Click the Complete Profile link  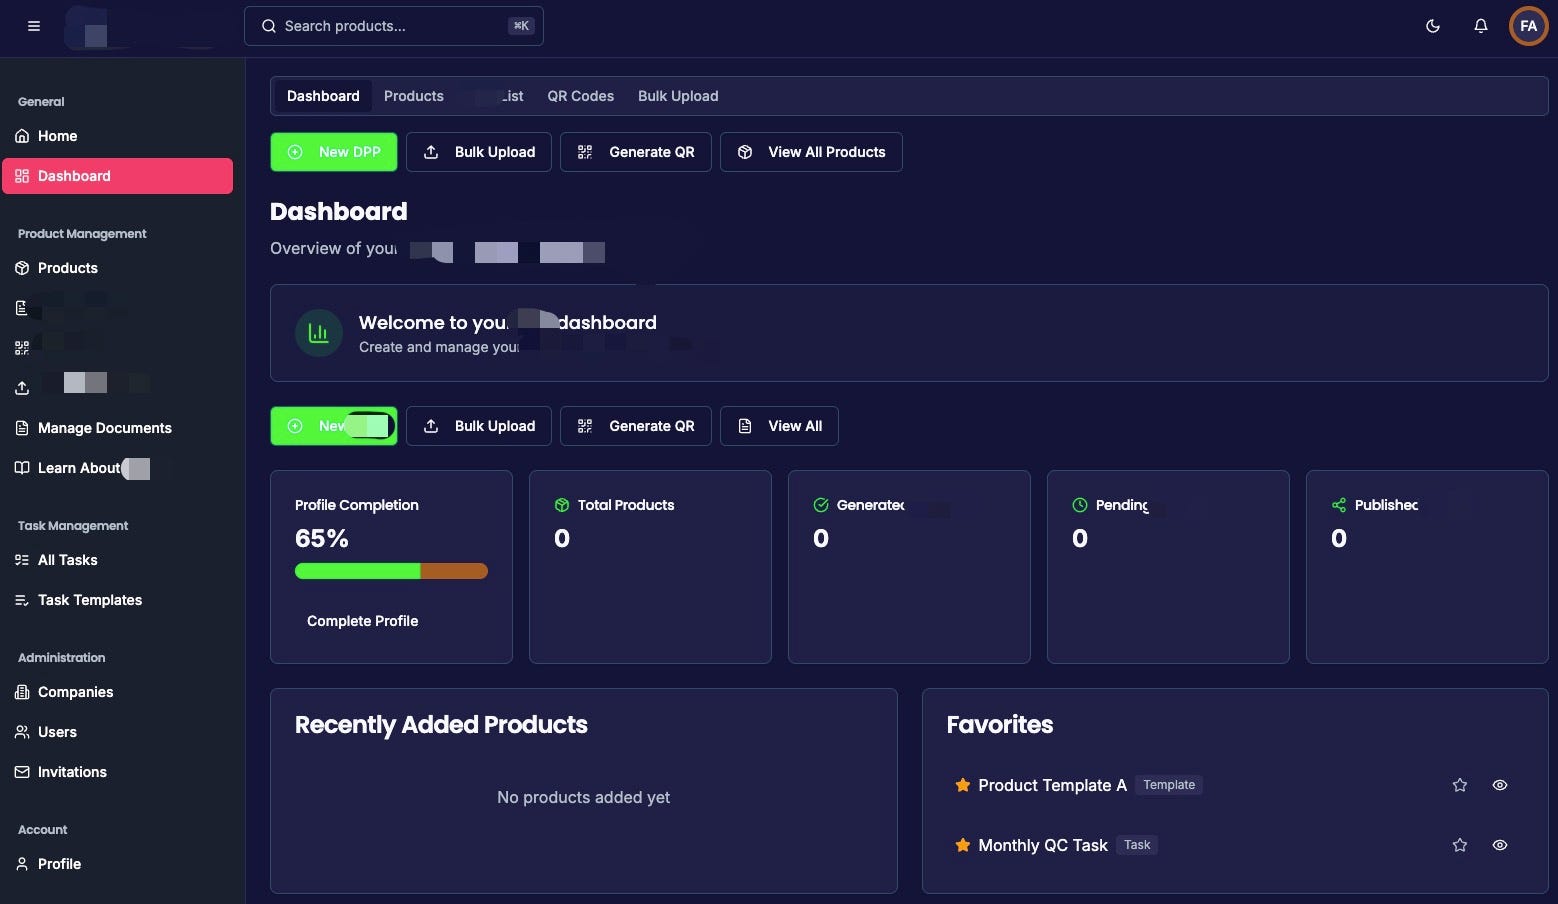click(x=363, y=621)
